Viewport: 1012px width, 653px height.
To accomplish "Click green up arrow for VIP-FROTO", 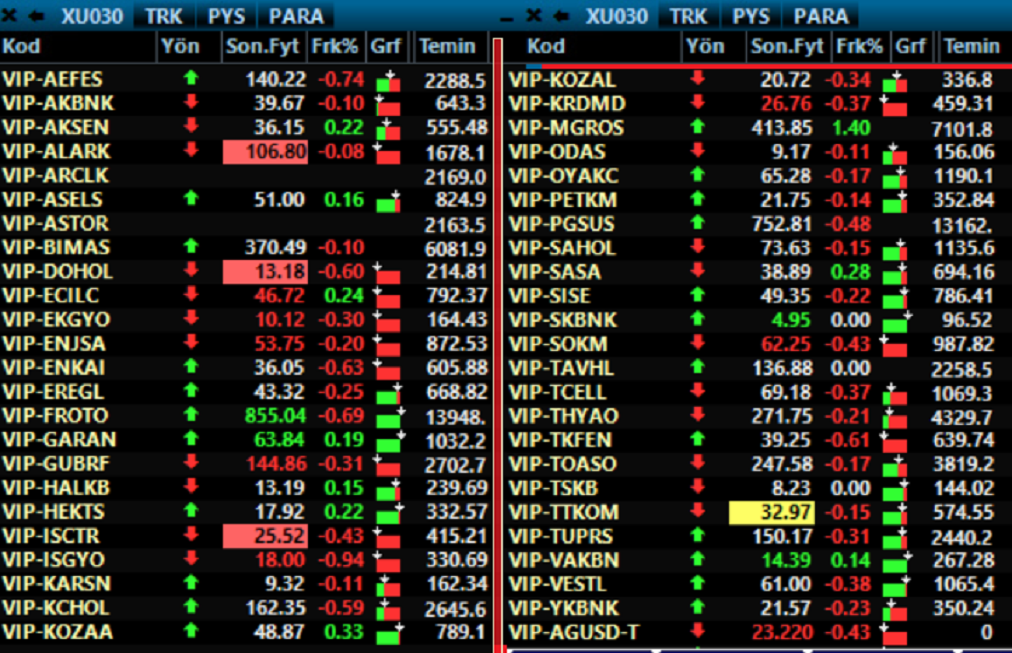I will [190, 415].
